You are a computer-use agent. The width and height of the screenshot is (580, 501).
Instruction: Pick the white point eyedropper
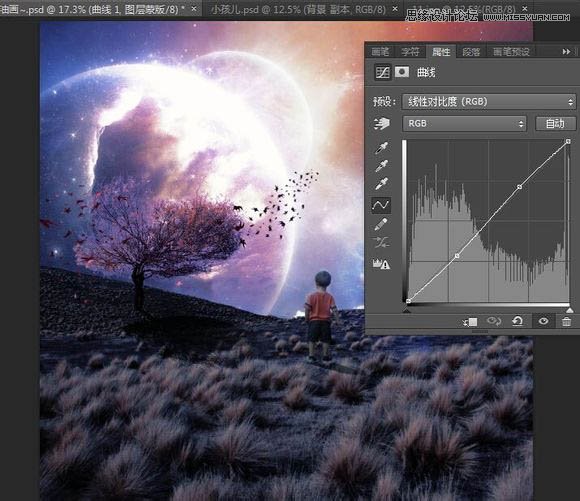pyautogui.click(x=382, y=184)
